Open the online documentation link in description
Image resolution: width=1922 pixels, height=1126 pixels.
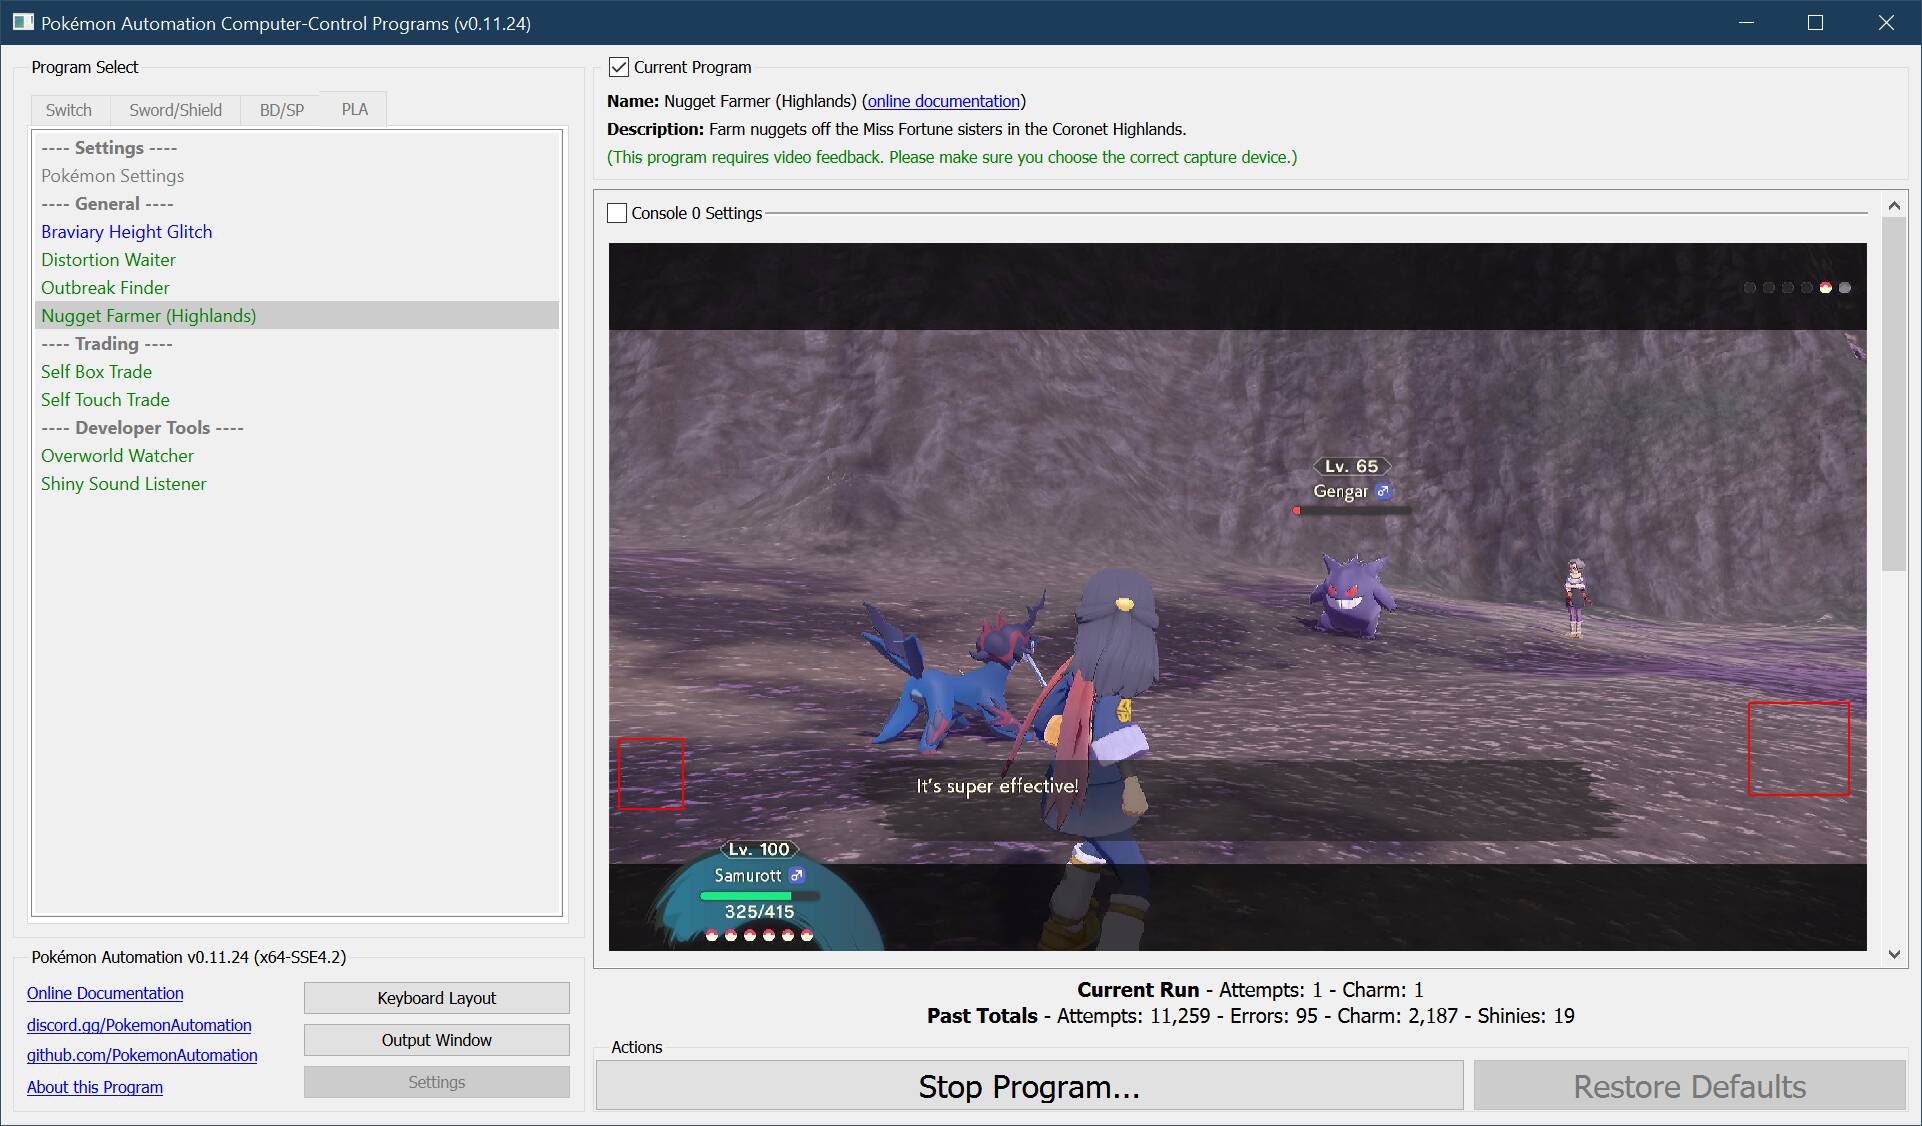pos(943,101)
